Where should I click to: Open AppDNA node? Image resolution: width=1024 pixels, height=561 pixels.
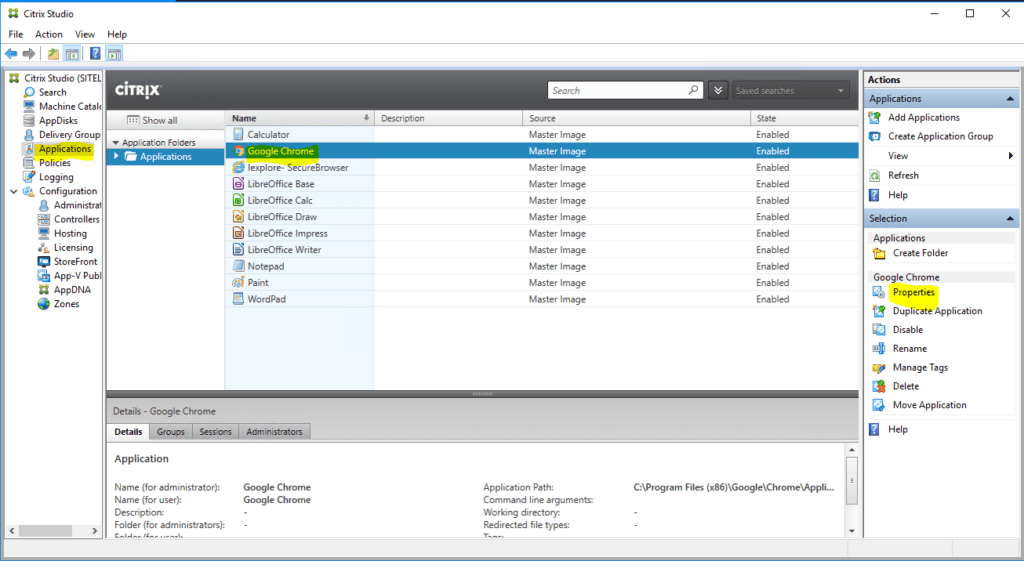(x=72, y=290)
